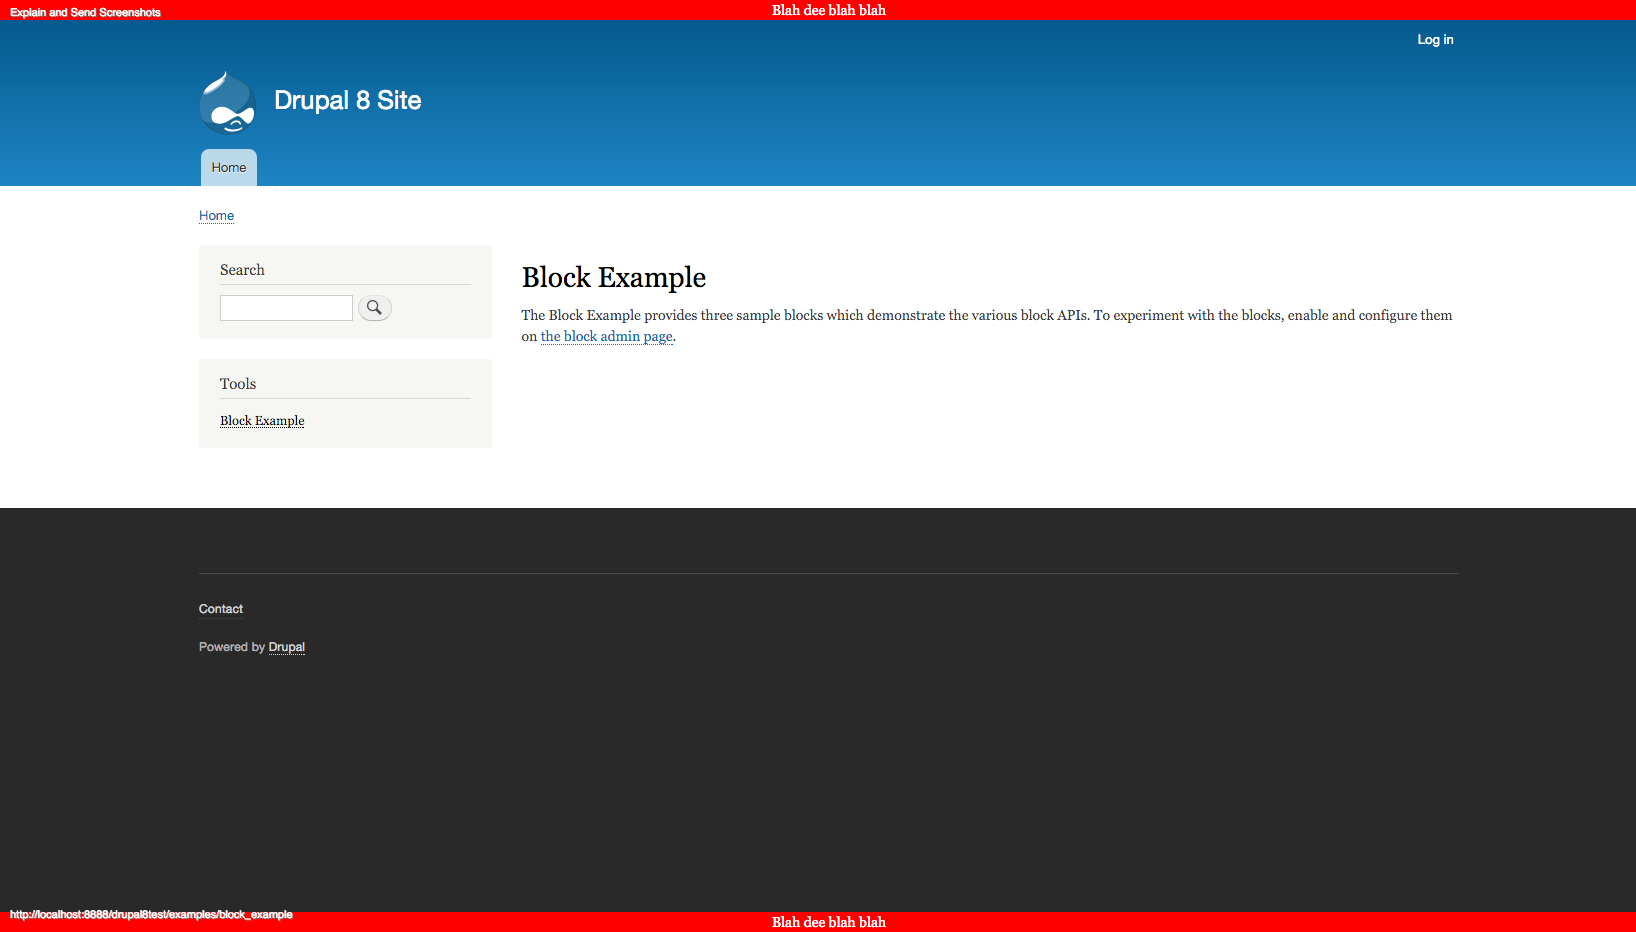Click 'Explain and Send Screenshots' label
This screenshot has height=932, width=1636.
[x=86, y=13]
